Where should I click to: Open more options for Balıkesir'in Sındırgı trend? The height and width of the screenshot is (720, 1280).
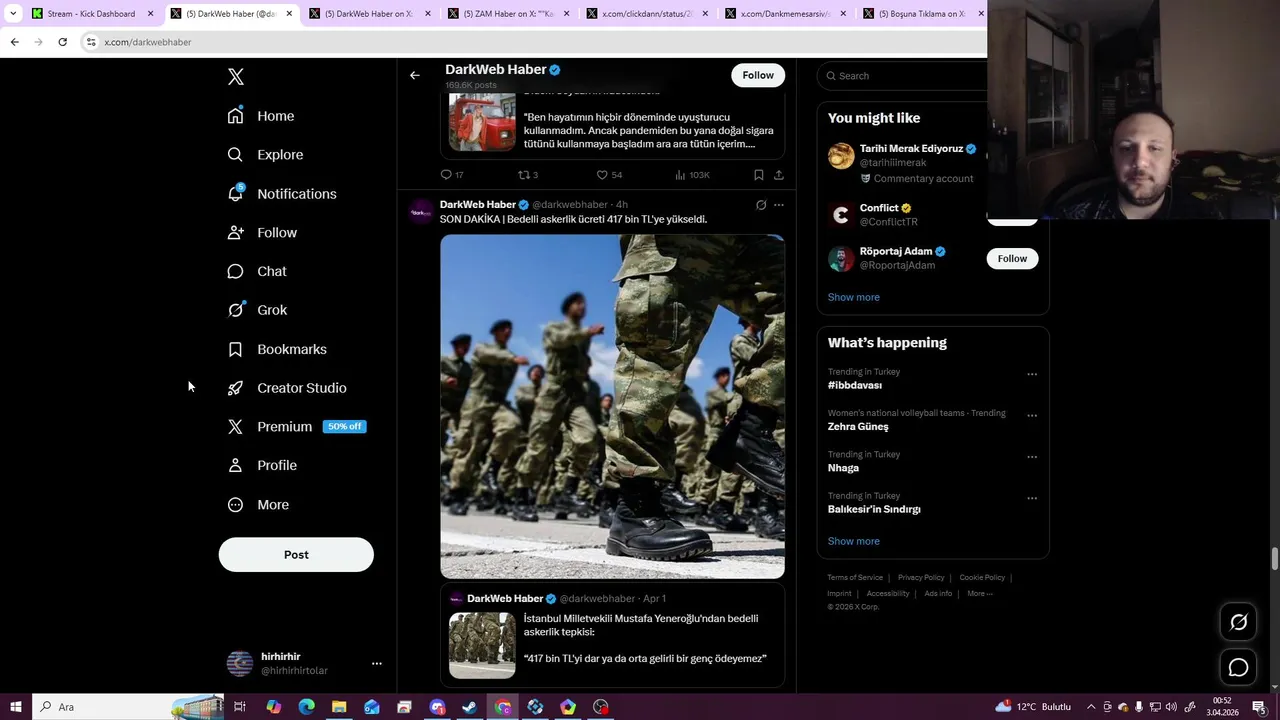(1032, 498)
